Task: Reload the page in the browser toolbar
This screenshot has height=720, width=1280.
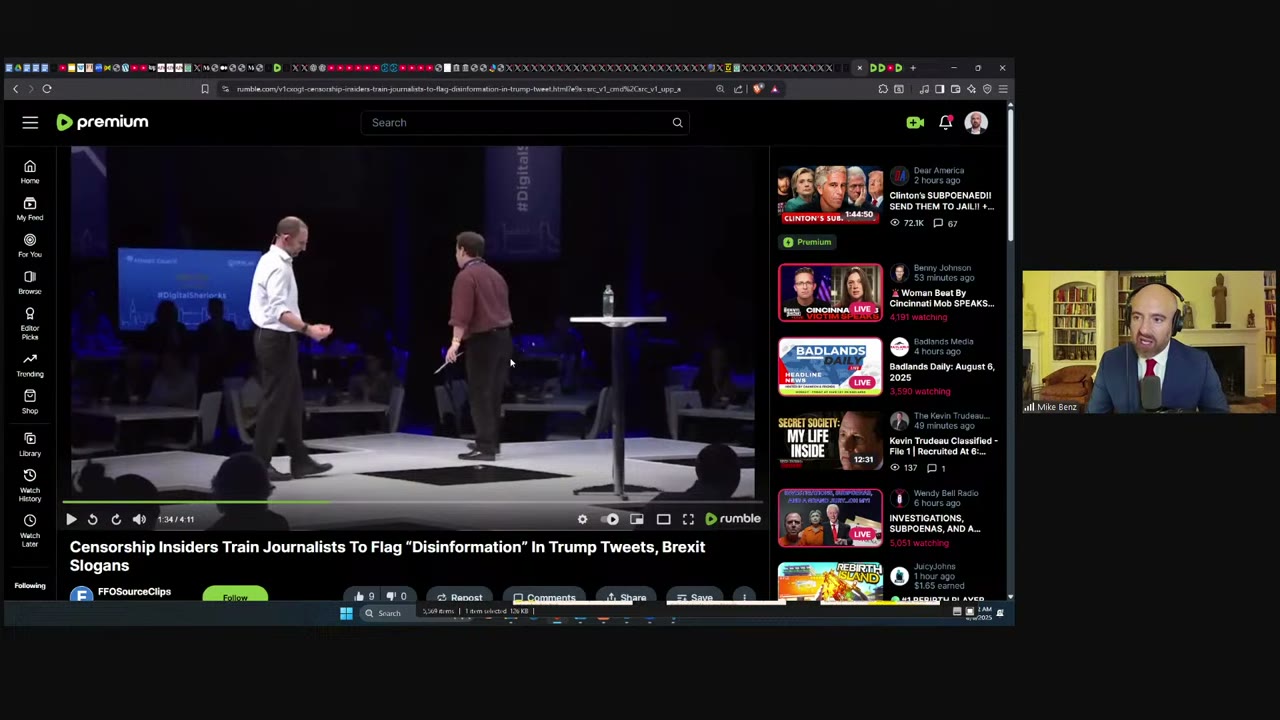Action: point(47,89)
